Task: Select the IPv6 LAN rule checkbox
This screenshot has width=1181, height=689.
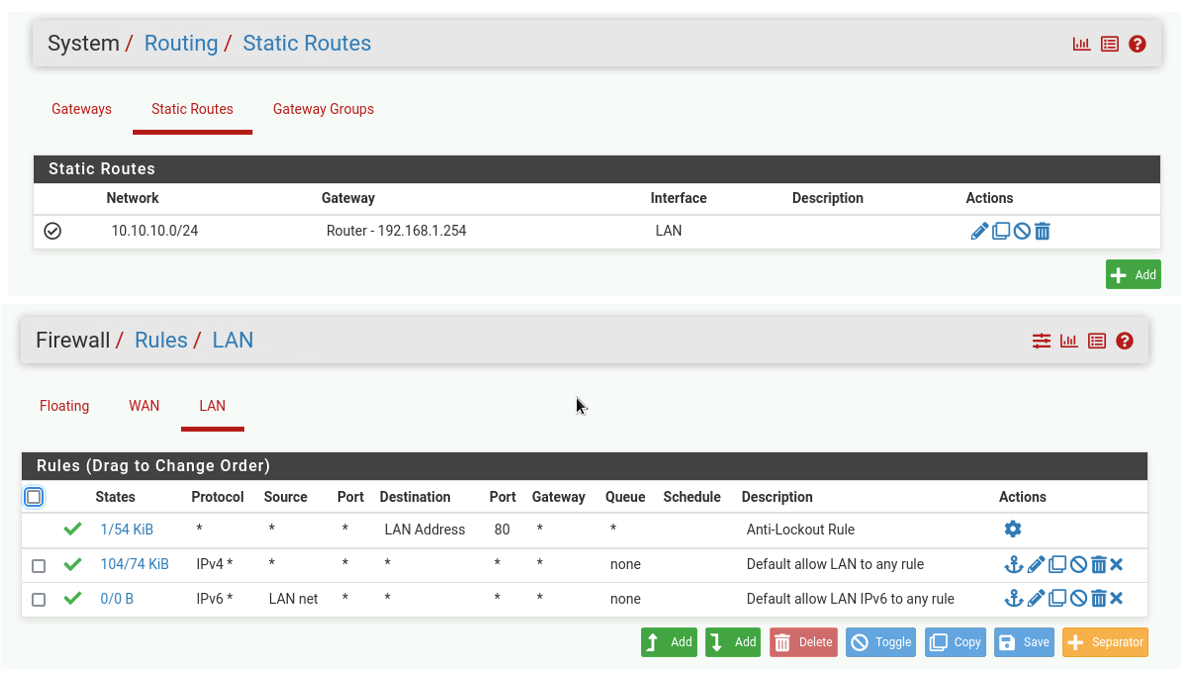Action: pyautogui.click(x=39, y=600)
